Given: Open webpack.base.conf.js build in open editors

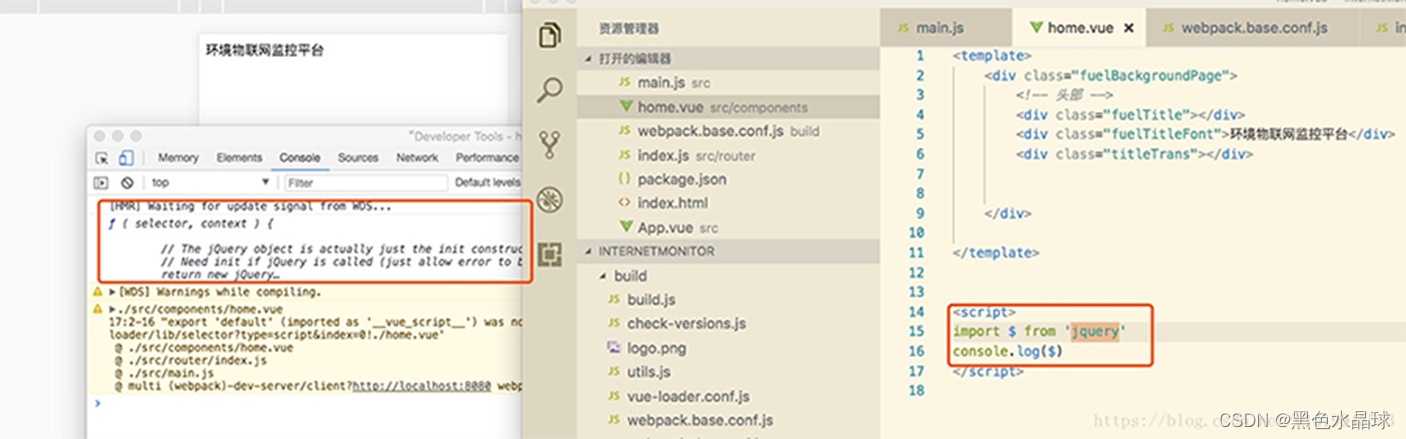Looking at the screenshot, I should (x=729, y=131).
